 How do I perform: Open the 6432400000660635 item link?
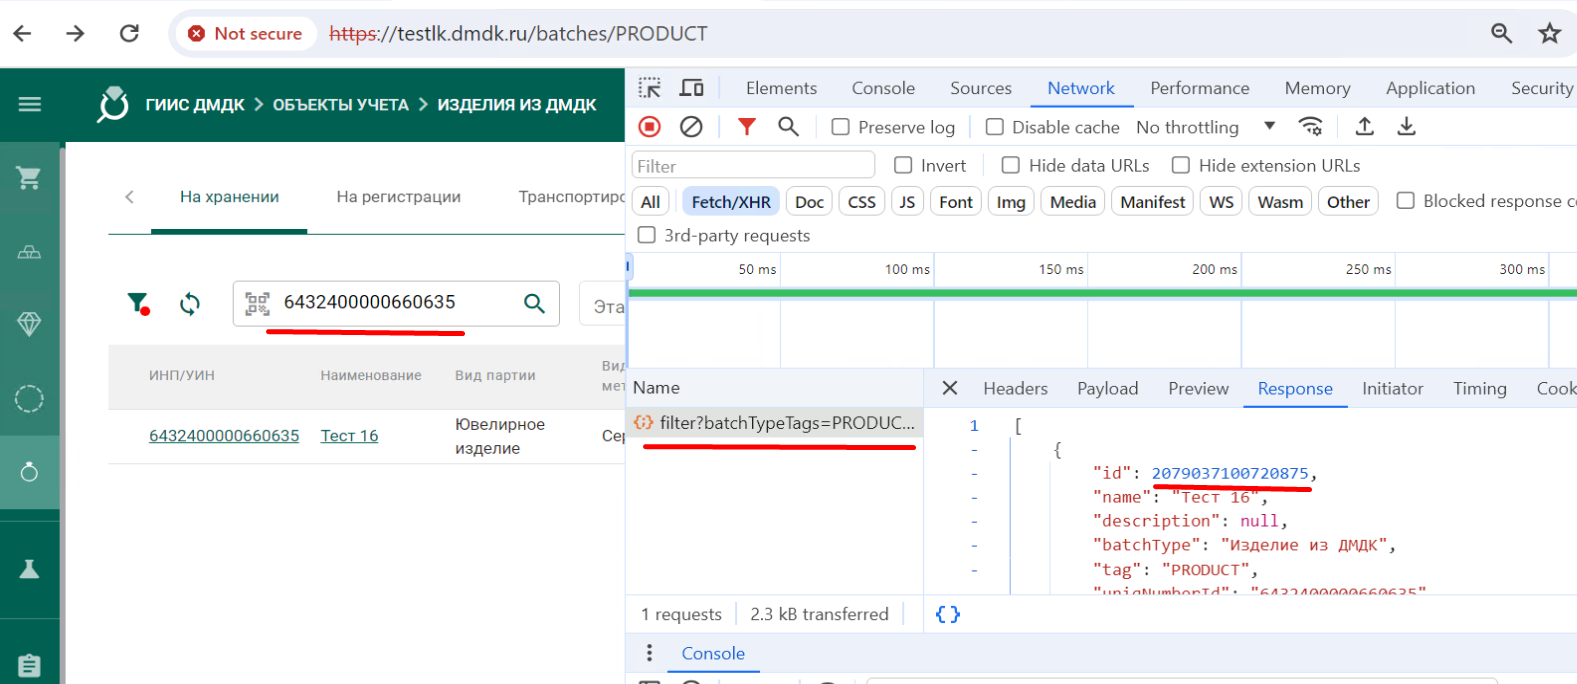click(224, 436)
